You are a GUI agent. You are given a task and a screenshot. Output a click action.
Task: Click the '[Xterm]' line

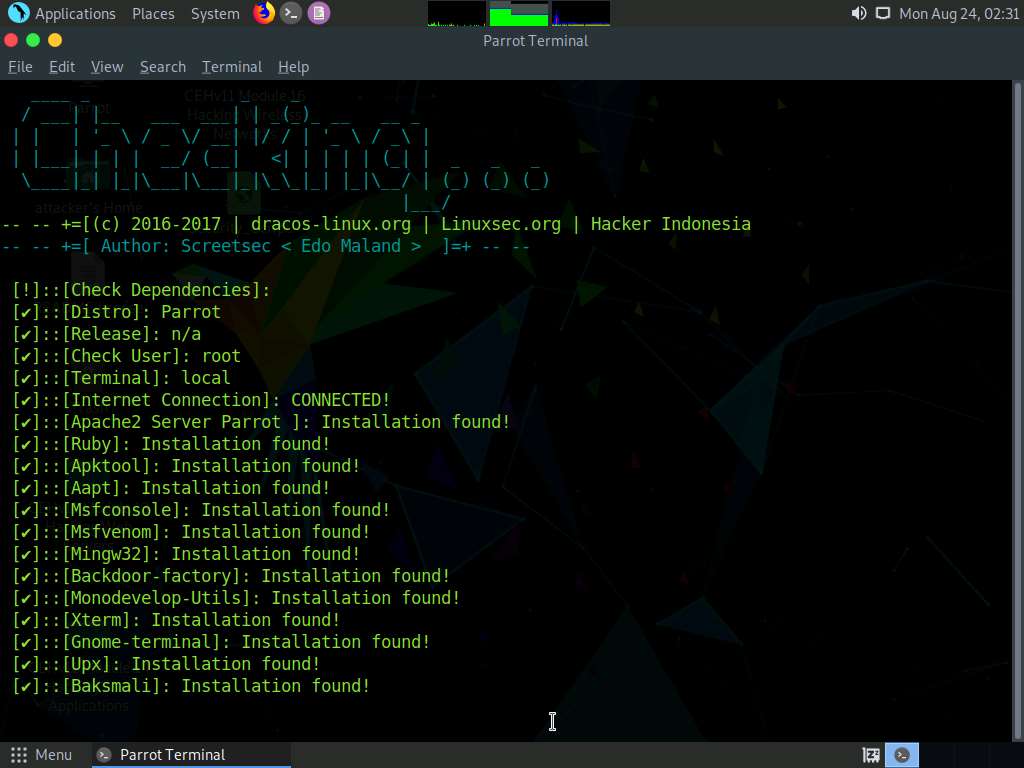(176, 620)
